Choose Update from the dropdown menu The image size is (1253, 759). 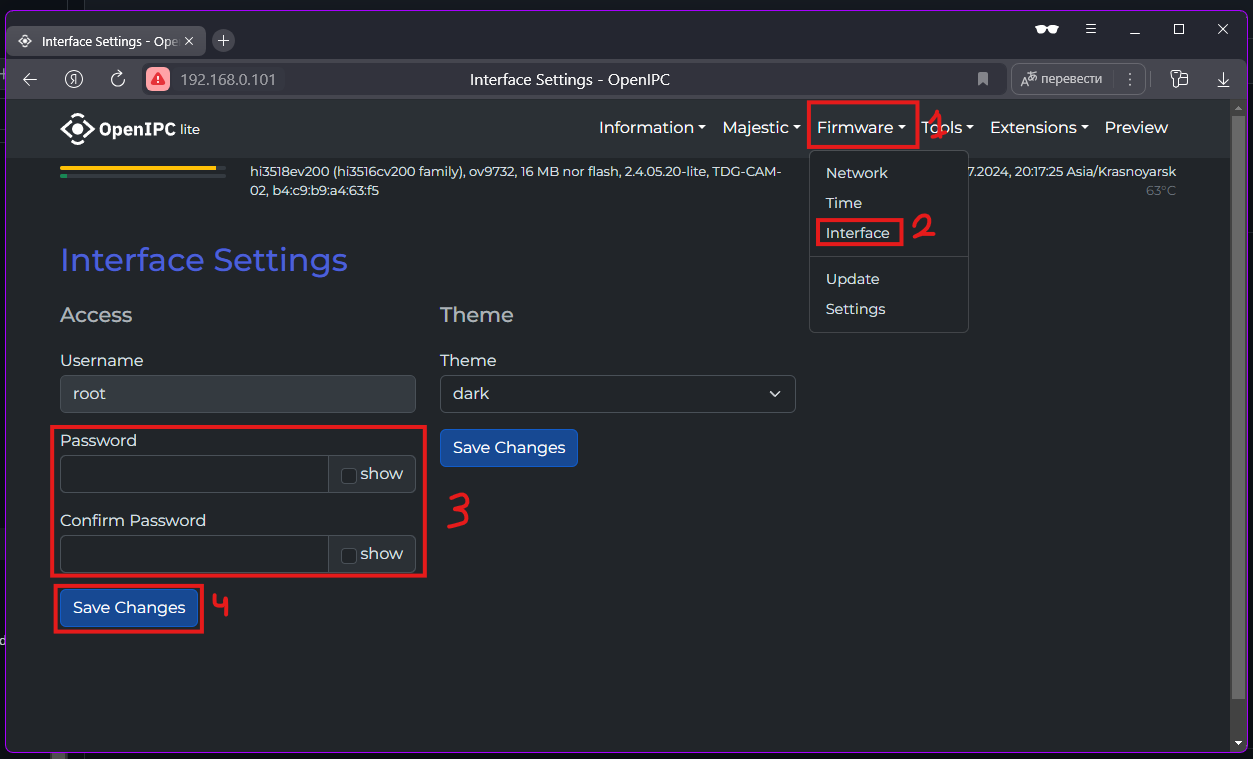(x=852, y=279)
